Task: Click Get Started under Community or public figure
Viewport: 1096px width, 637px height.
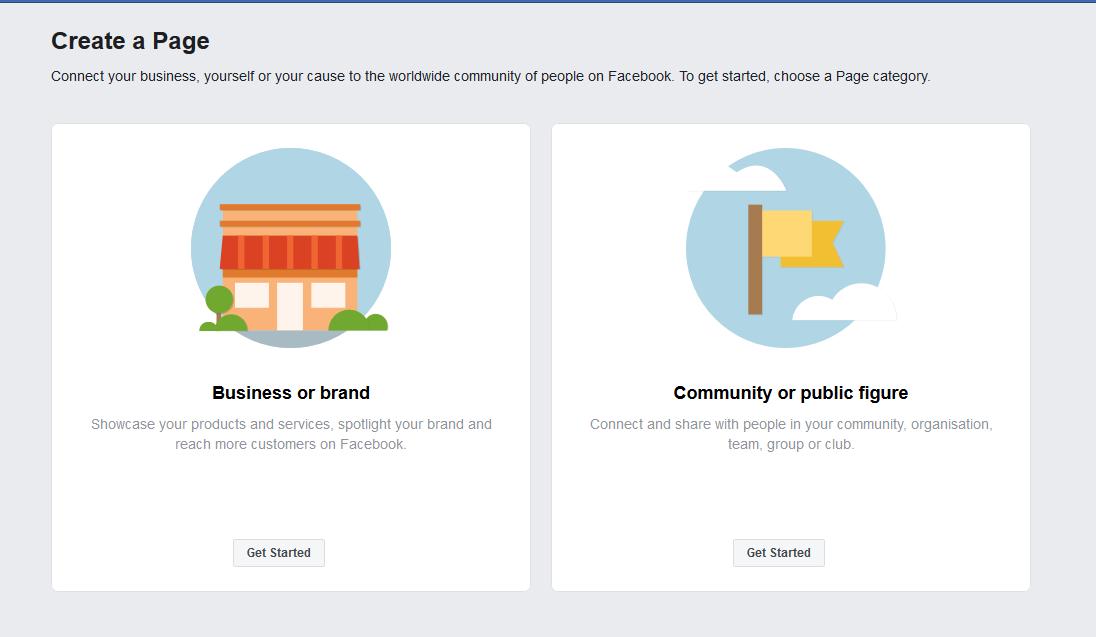Action: click(x=778, y=552)
